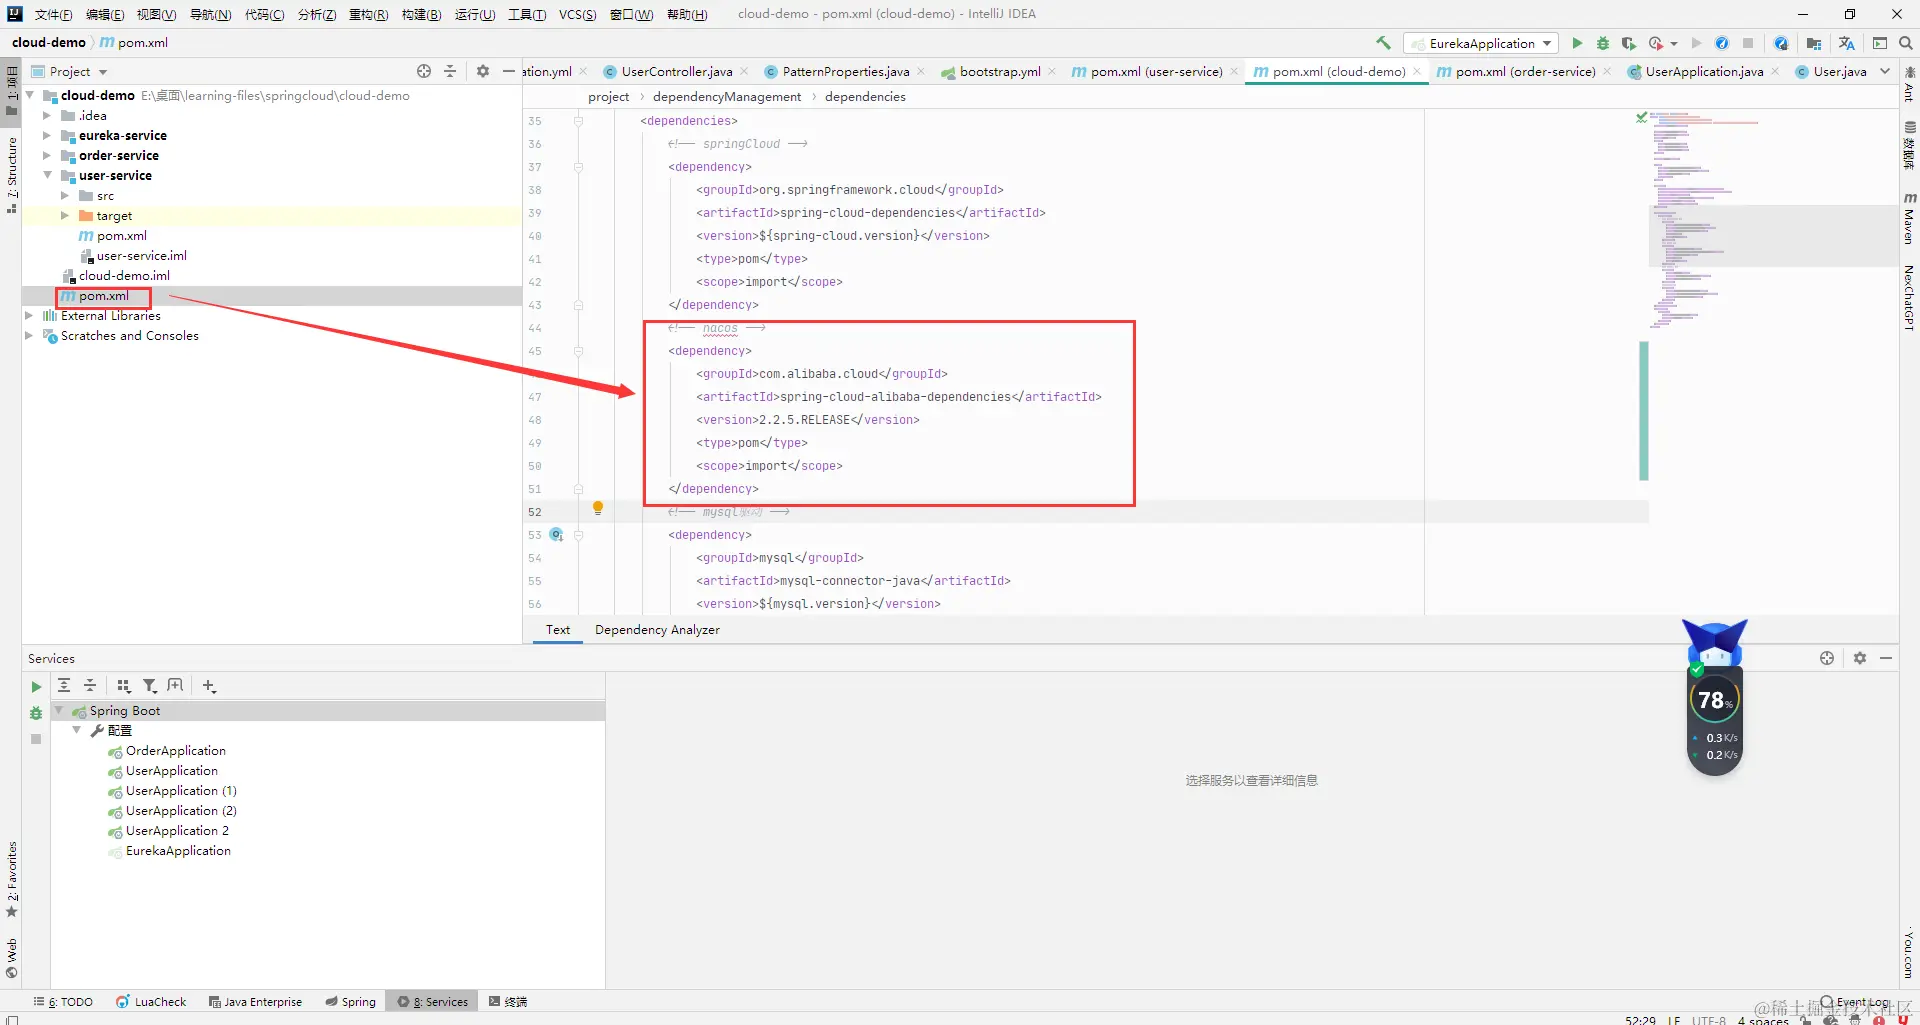Open Project panel settings gear
1920x1025 pixels.
[483, 71]
